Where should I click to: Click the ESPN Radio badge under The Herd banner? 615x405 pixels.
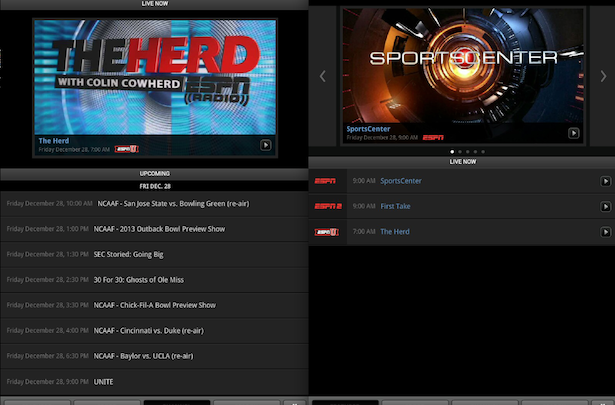click(126, 149)
